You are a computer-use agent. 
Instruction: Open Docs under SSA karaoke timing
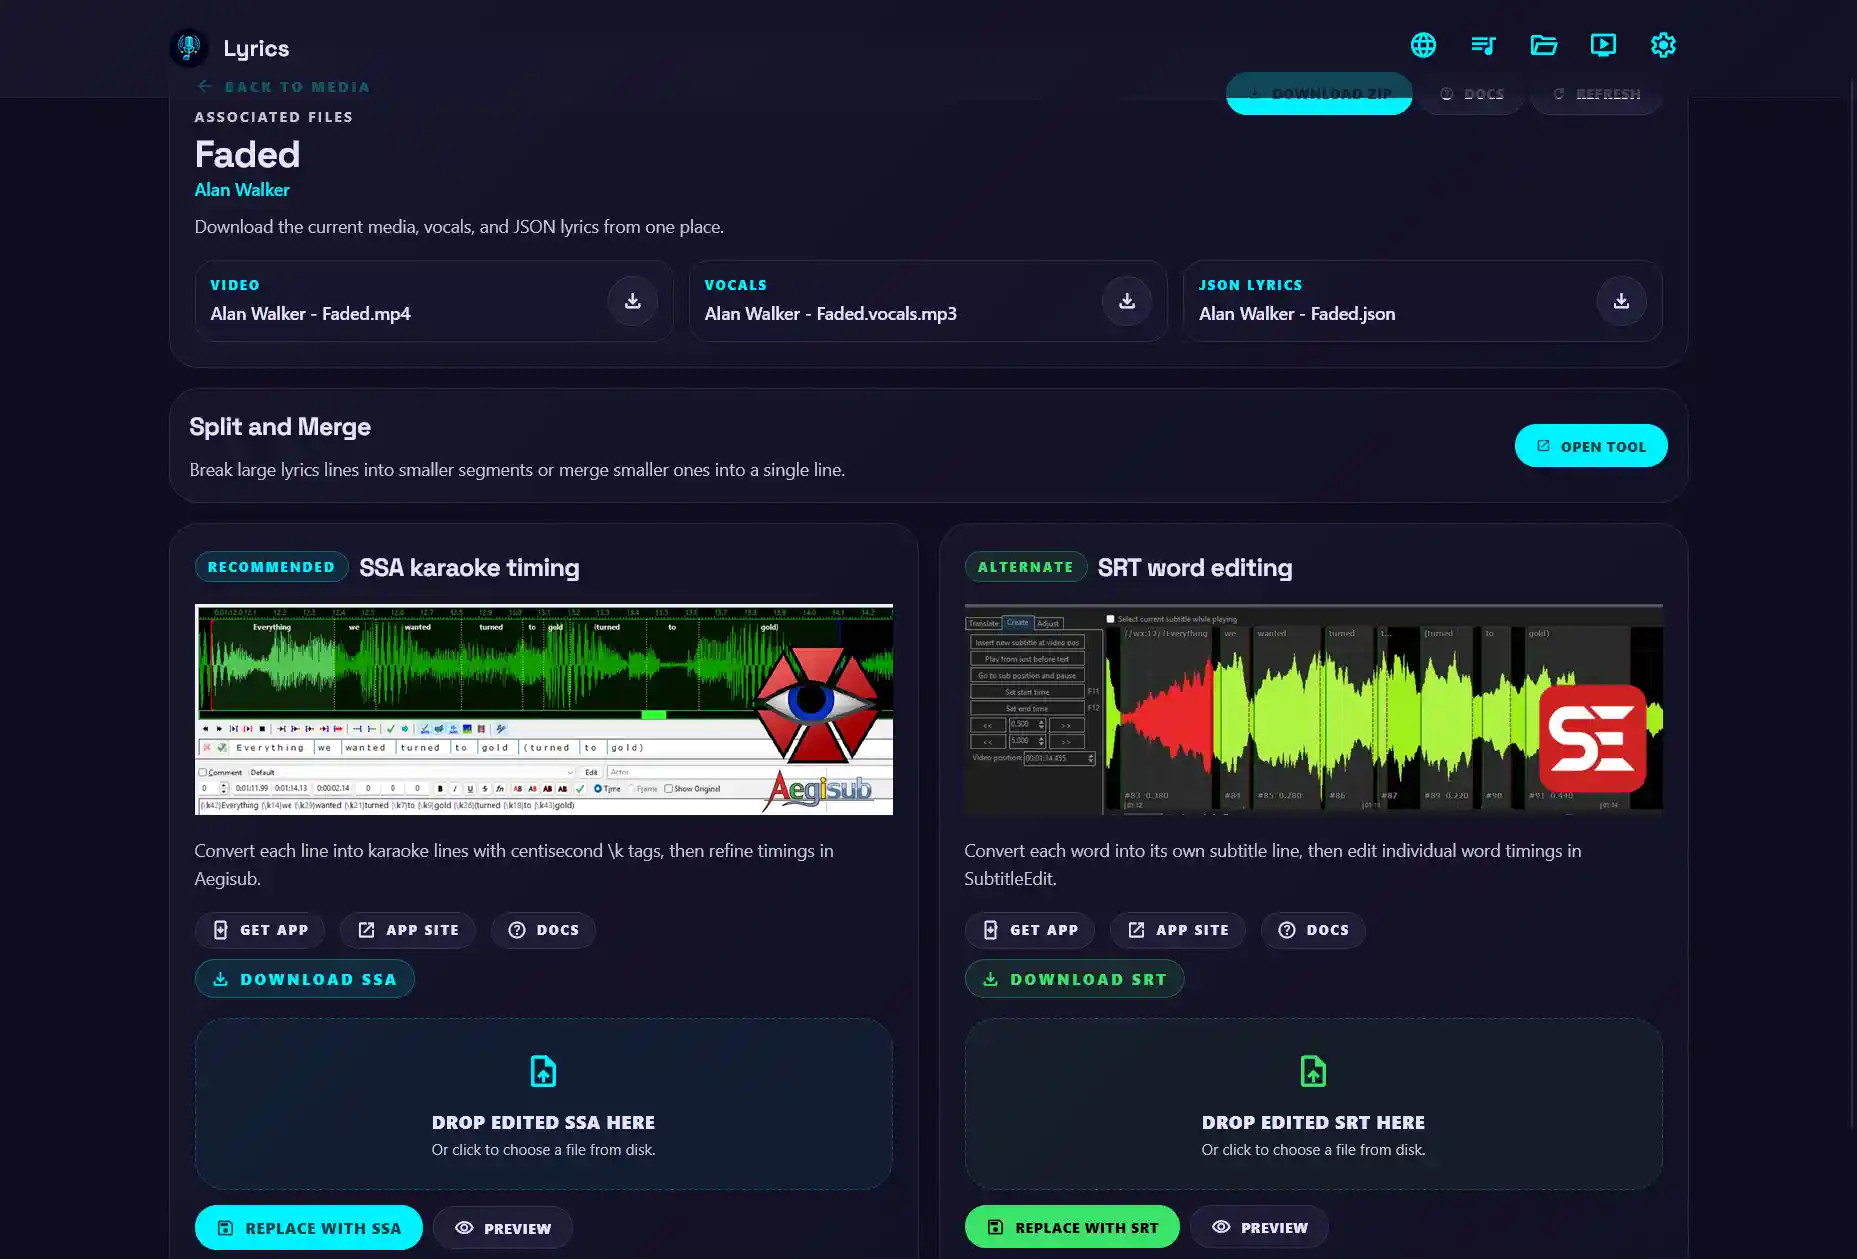pos(543,930)
